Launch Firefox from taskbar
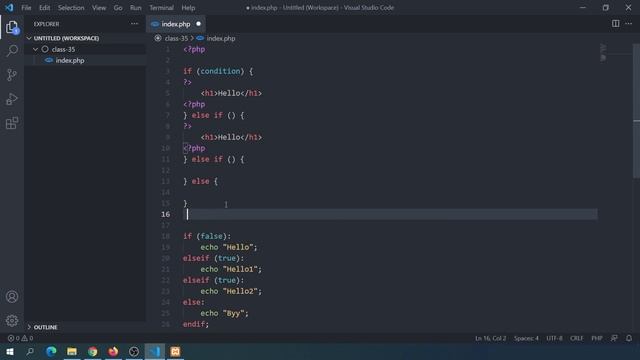The height and width of the screenshot is (360, 640). (x=113, y=351)
